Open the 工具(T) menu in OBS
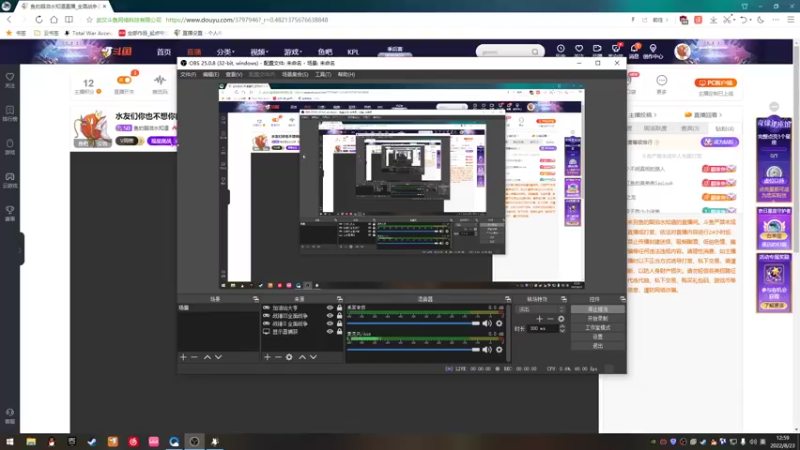 click(323, 74)
